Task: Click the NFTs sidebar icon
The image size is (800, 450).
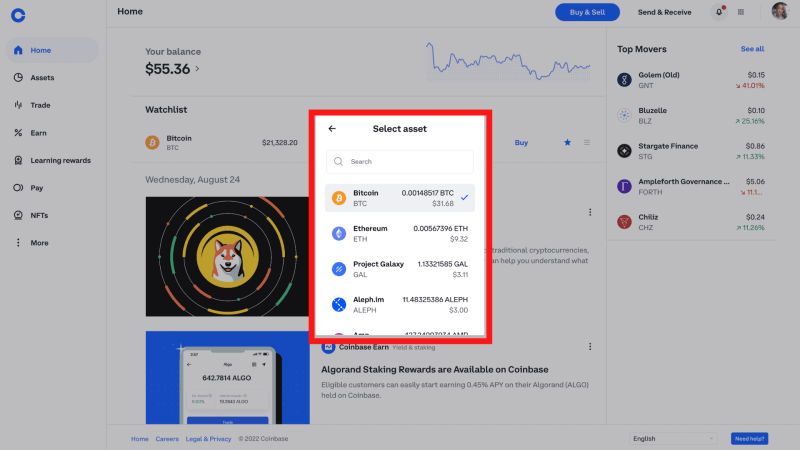Action: [x=18, y=215]
